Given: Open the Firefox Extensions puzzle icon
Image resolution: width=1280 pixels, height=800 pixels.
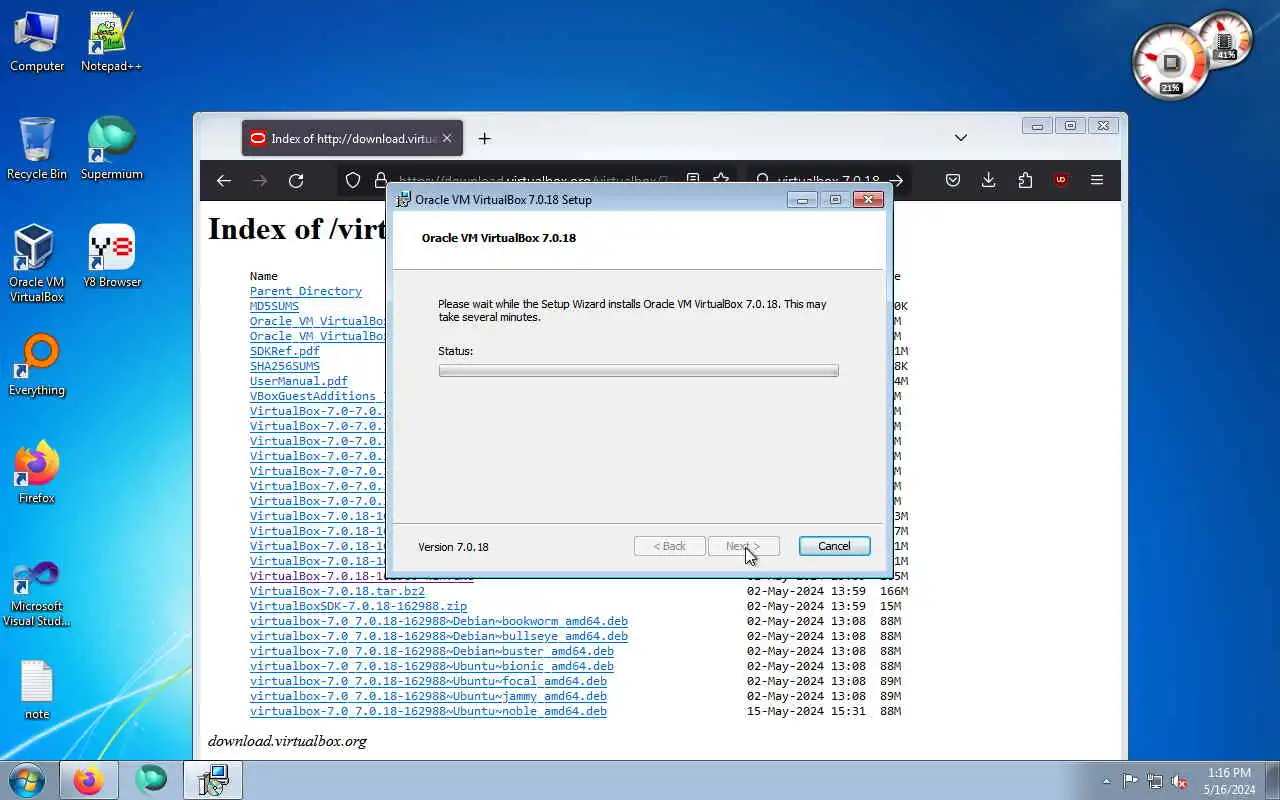Looking at the screenshot, I should pyautogui.click(x=1025, y=180).
